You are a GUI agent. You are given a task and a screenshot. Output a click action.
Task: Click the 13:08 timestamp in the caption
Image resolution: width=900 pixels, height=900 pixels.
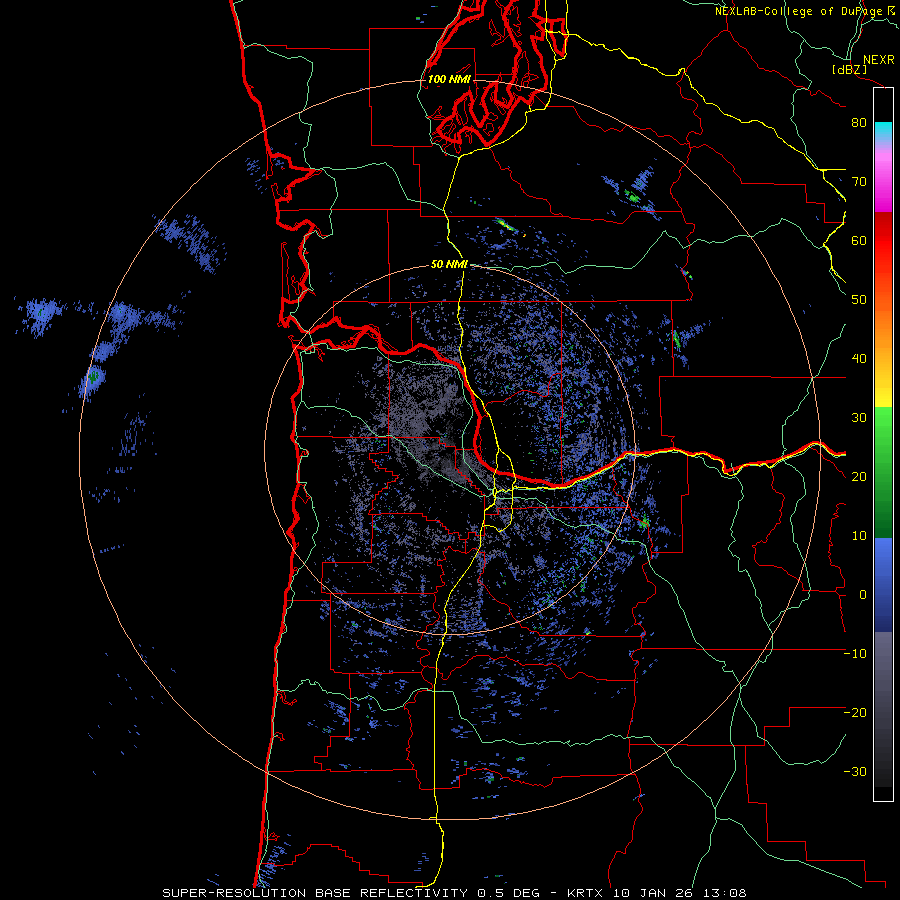727,893
